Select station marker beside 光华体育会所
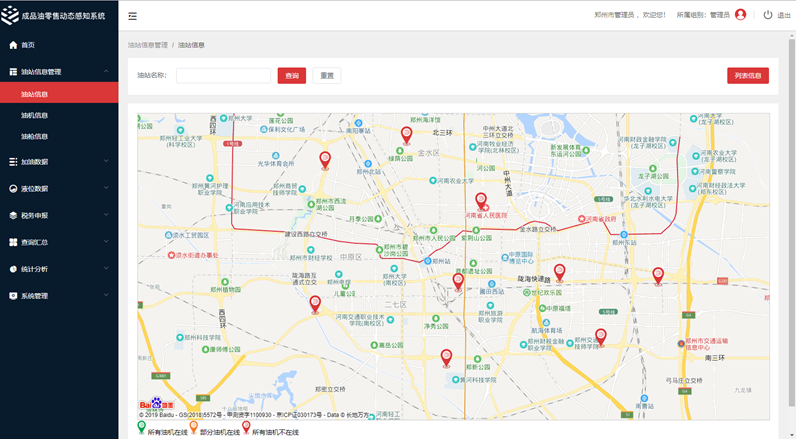Screen dimensions: 796x439 (325, 160)
